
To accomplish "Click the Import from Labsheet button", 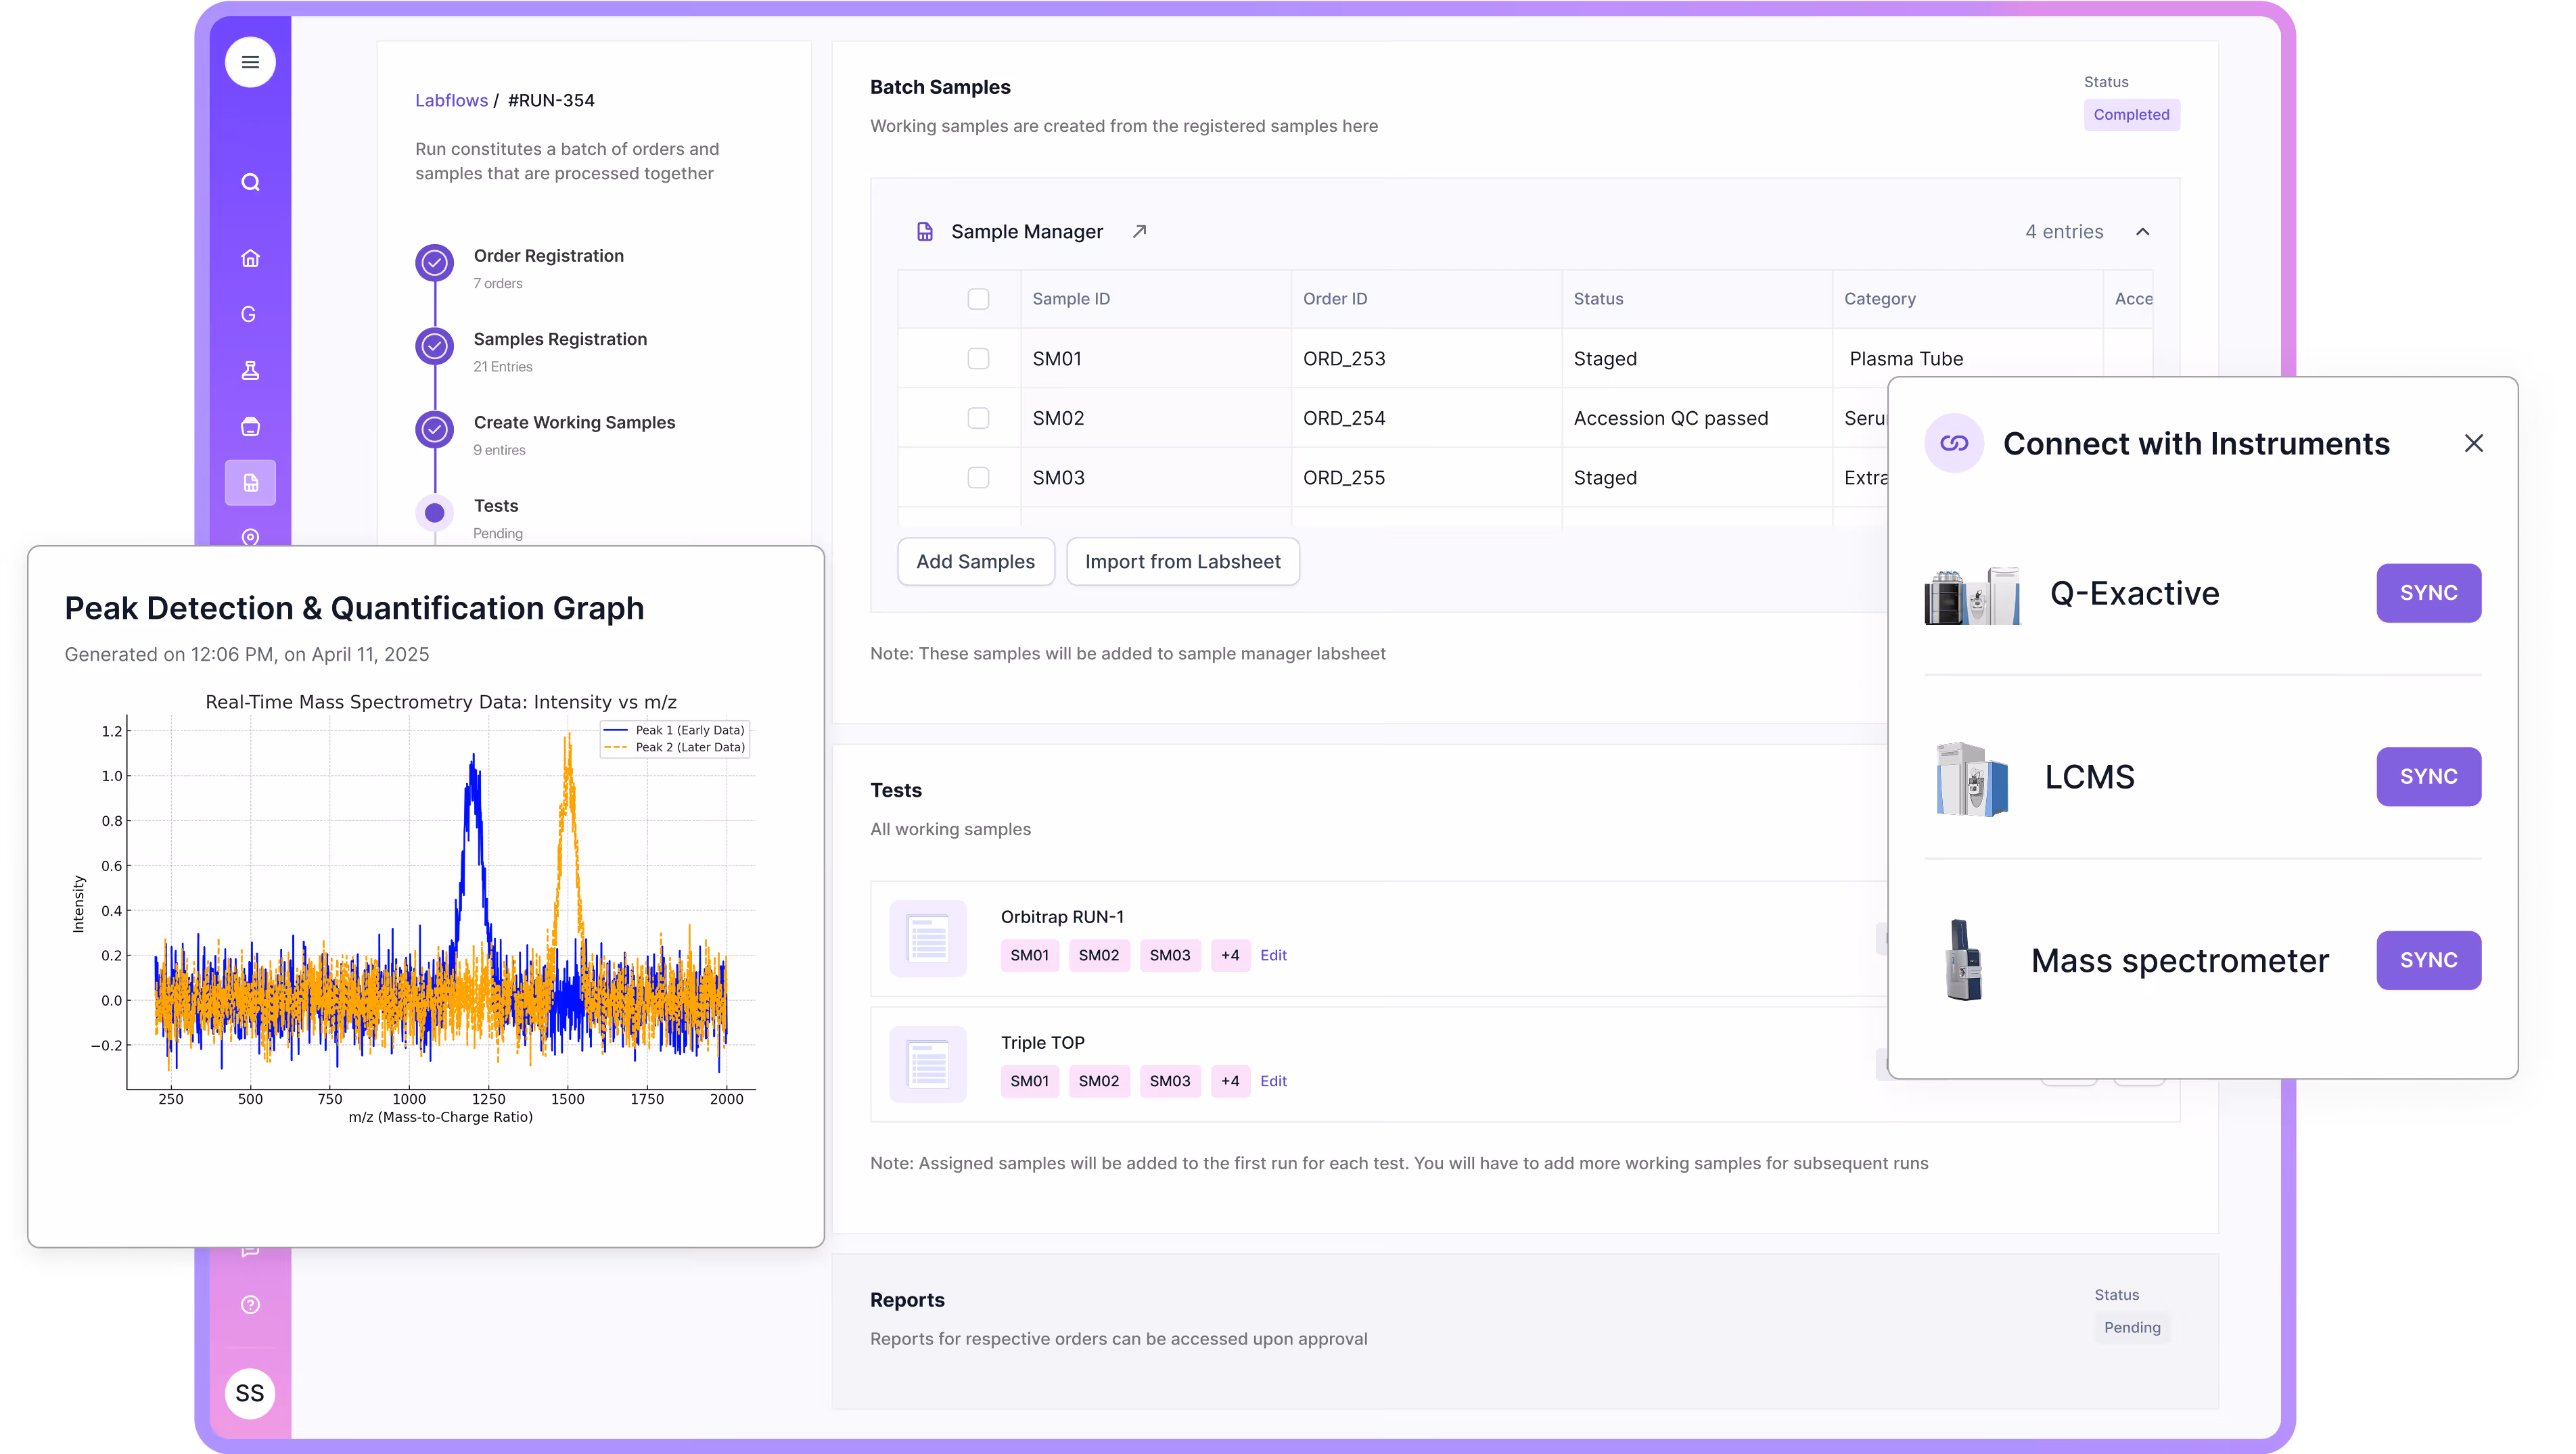I will point(1183,561).
